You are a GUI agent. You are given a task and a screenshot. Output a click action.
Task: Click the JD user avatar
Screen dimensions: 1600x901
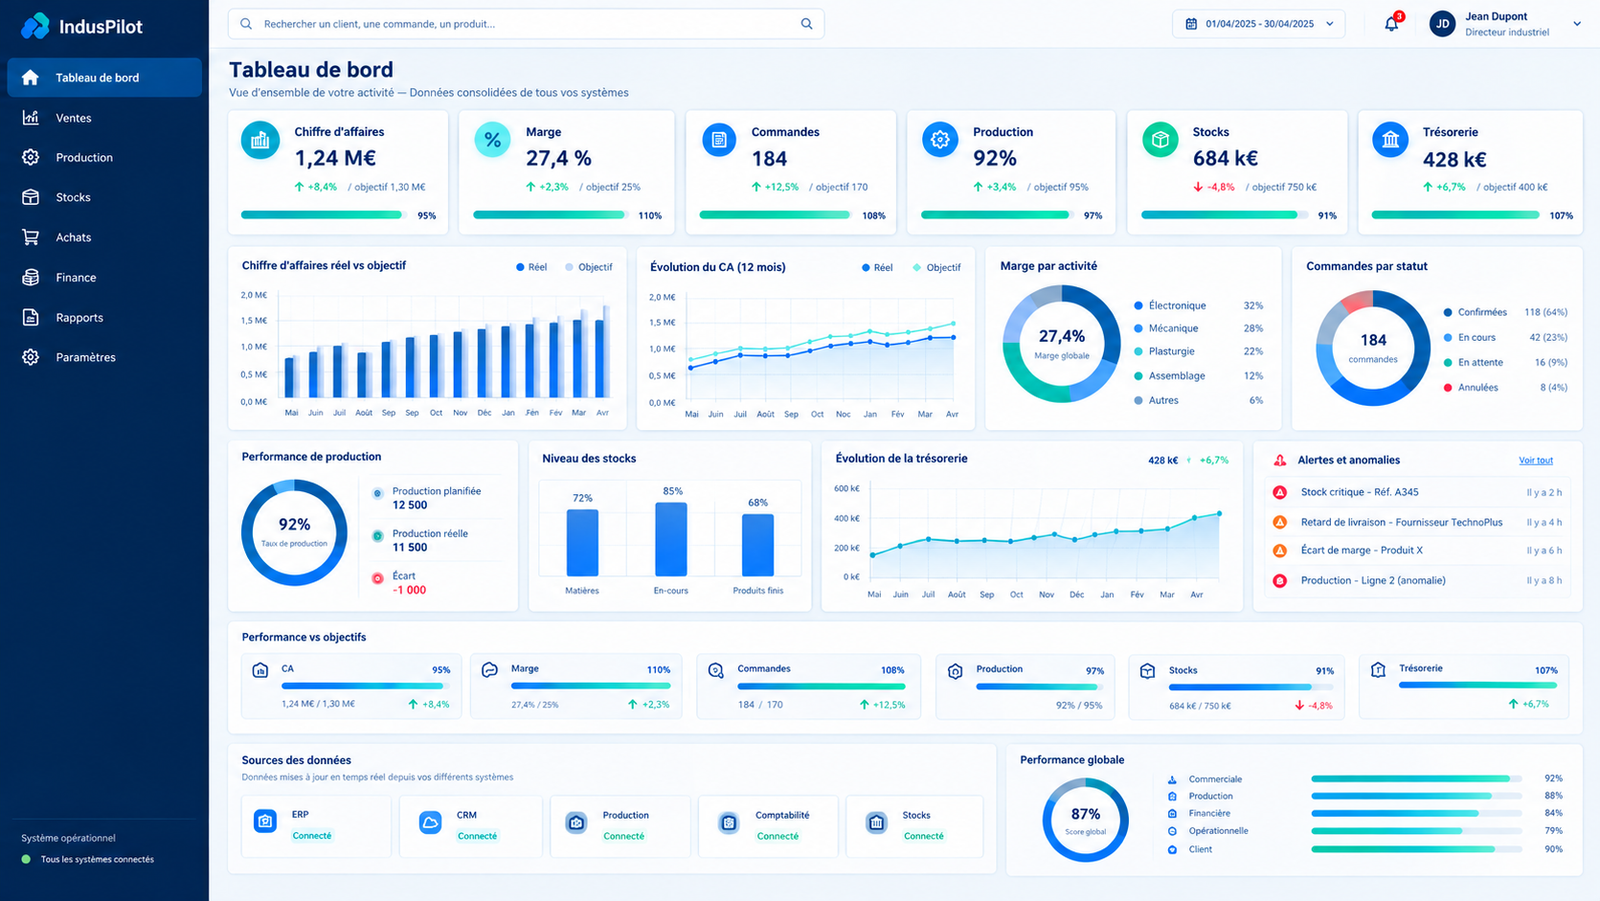tap(1442, 24)
